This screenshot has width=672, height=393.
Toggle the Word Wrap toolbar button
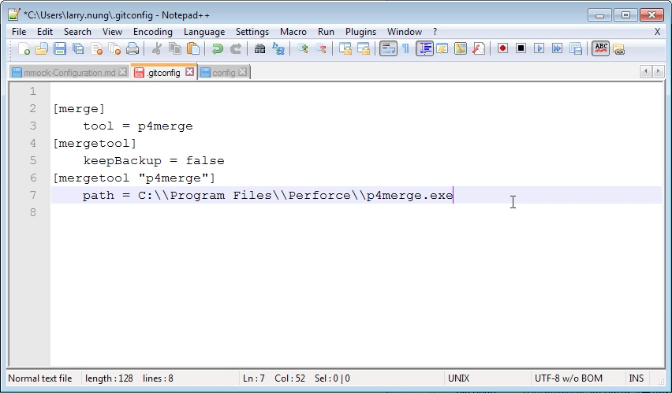(x=388, y=49)
